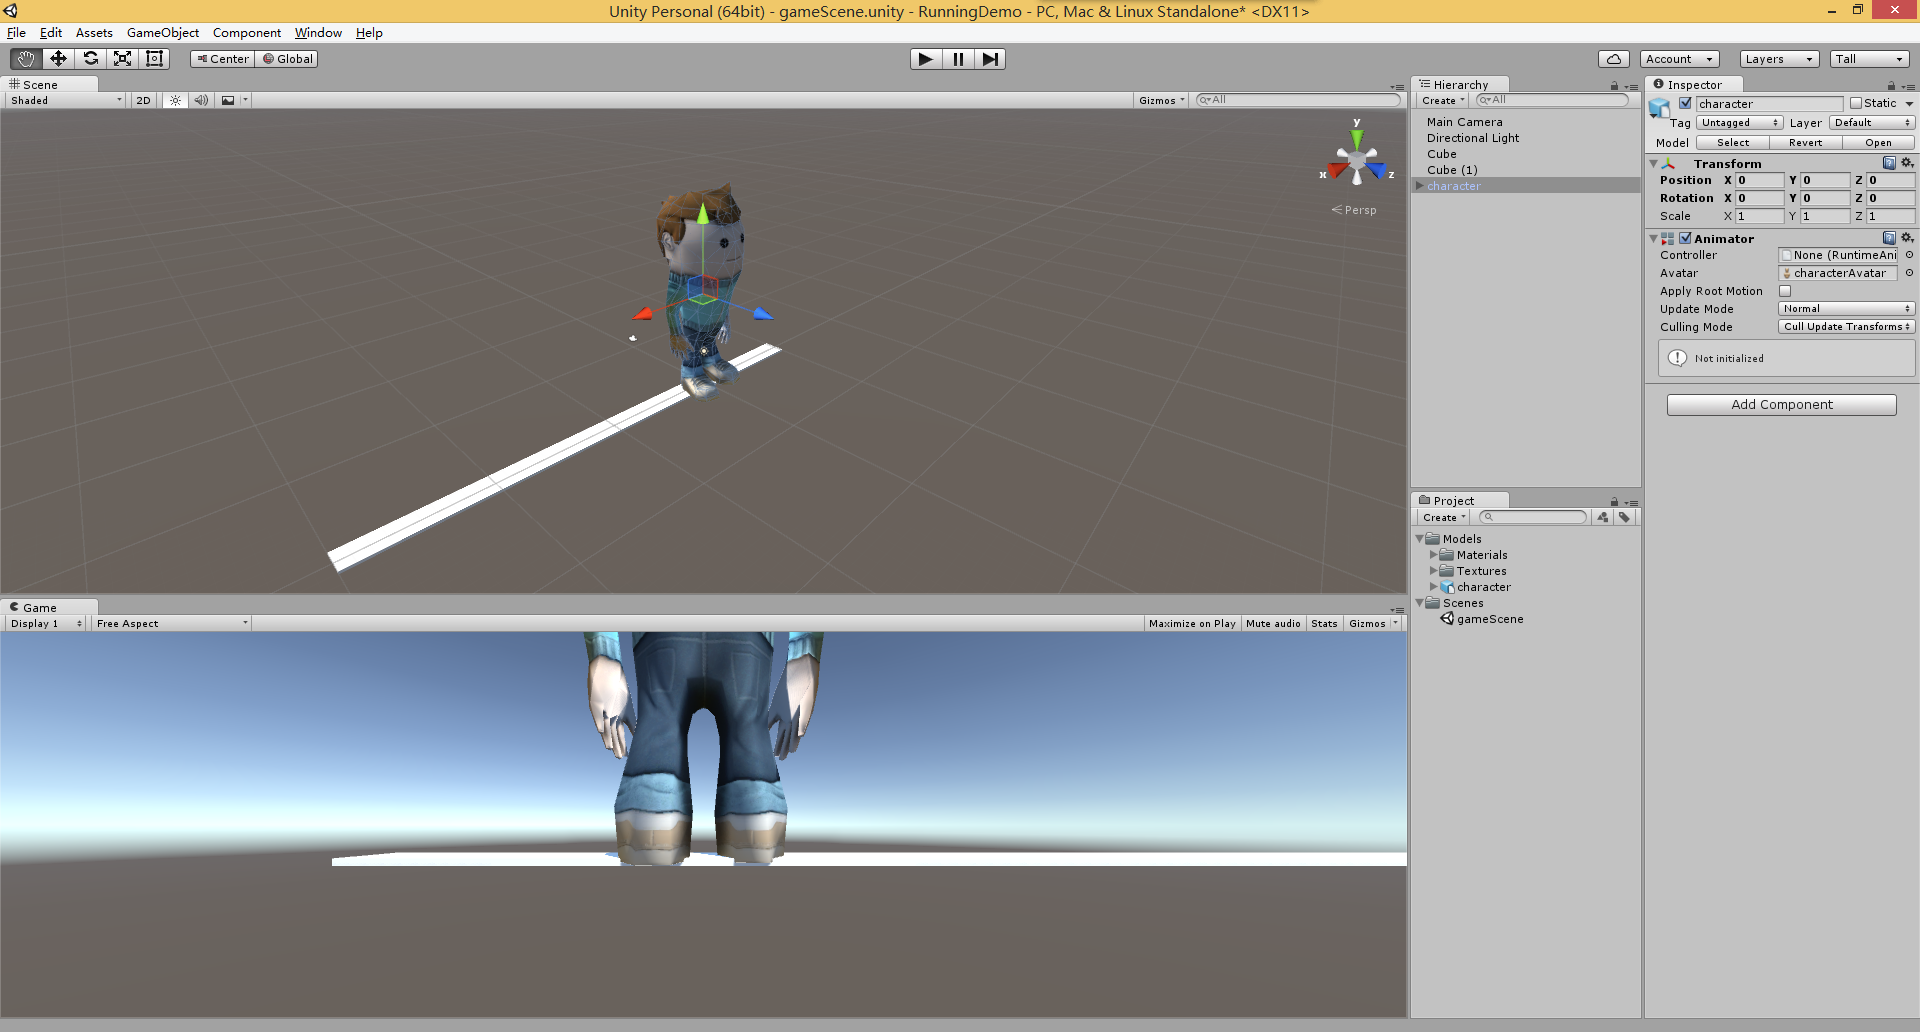1920x1032 pixels.
Task: Open the Layers dropdown
Action: pos(1779,59)
